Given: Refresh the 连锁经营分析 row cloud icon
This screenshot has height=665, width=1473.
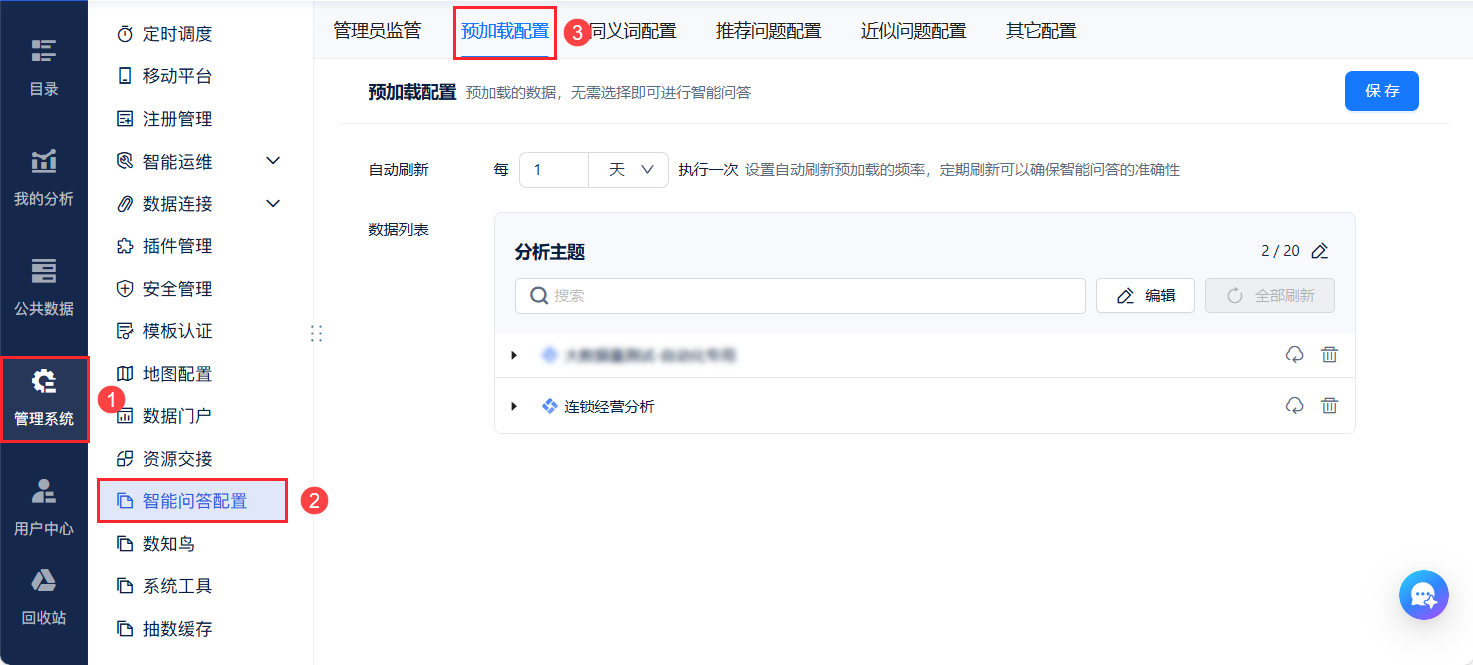Looking at the screenshot, I should [x=1295, y=406].
